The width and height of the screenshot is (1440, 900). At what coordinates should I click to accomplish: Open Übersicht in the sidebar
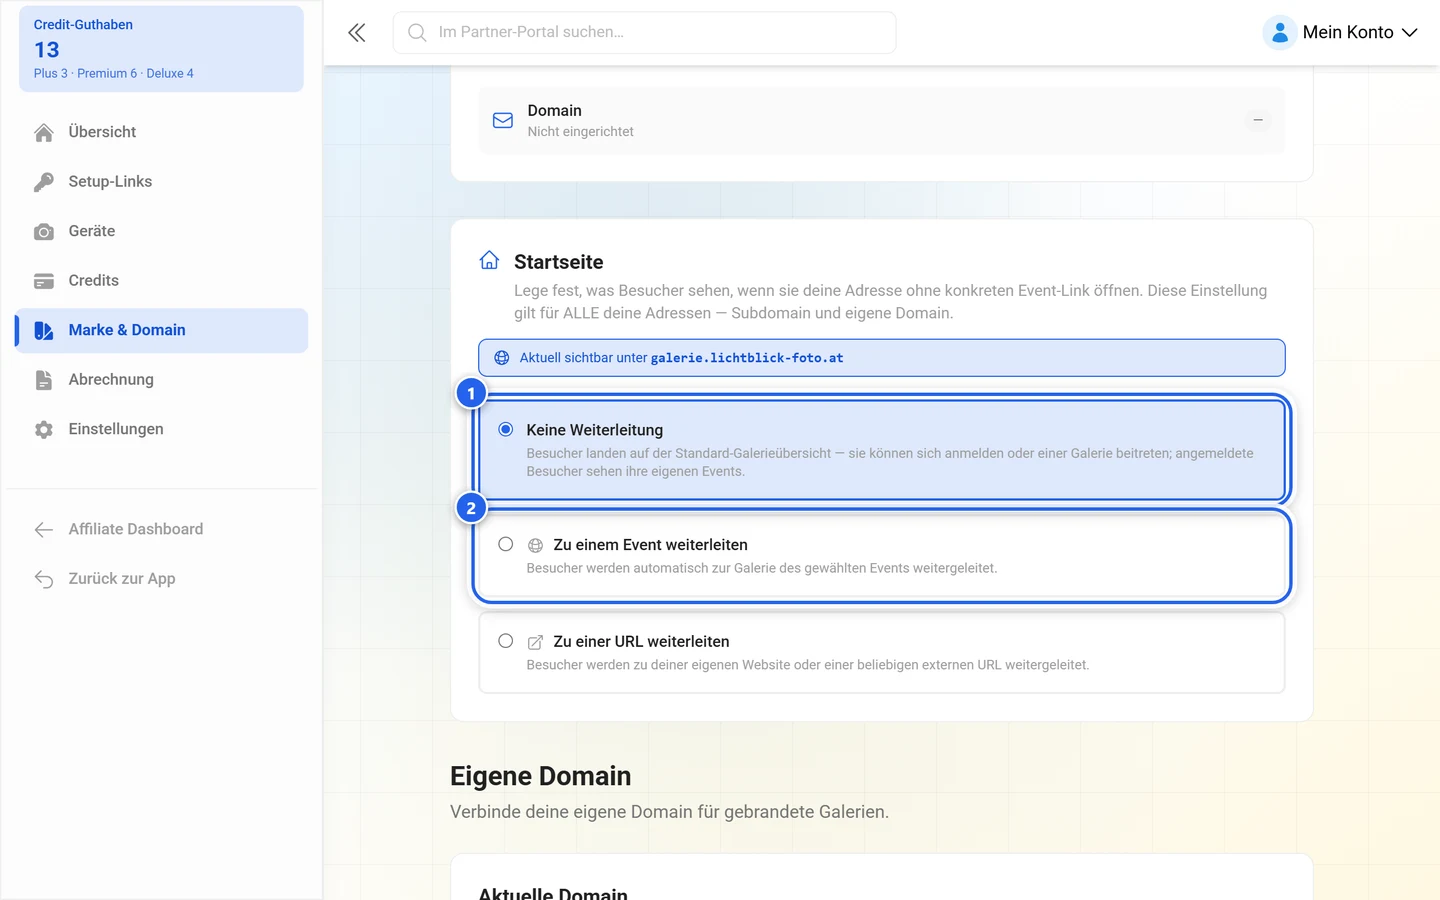tap(162, 132)
